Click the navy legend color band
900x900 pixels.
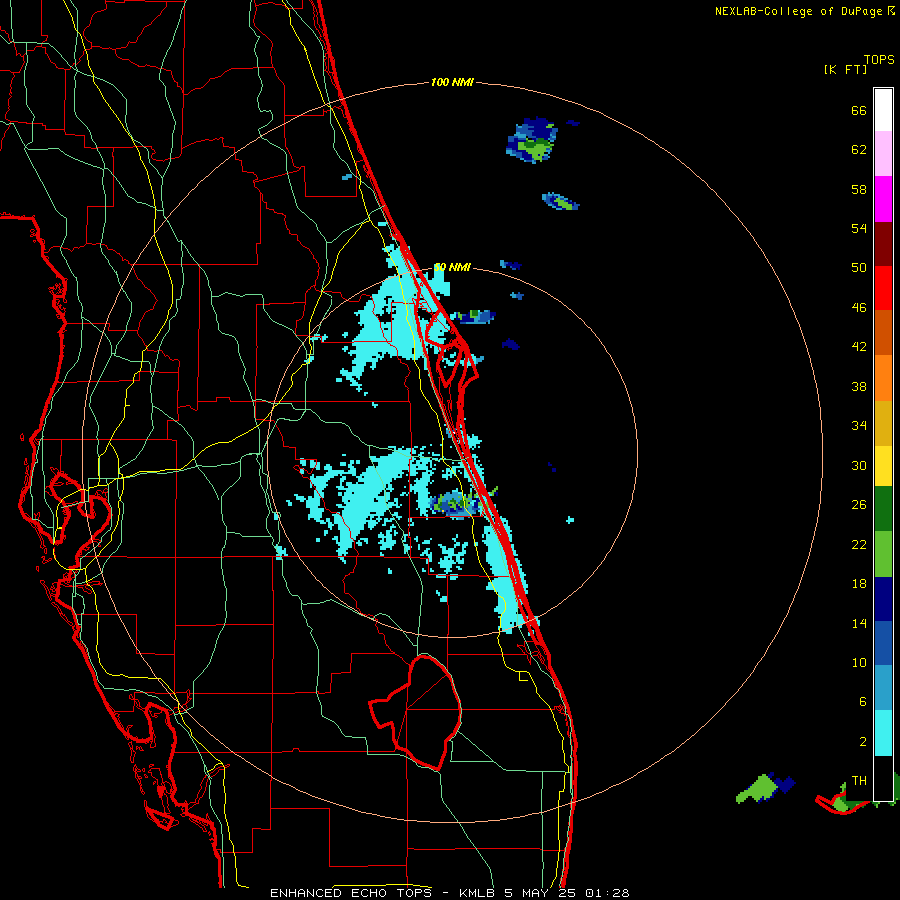pos(883,599)
